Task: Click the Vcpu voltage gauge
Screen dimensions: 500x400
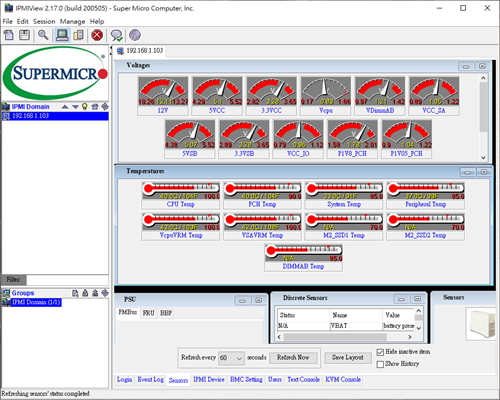Action: point(326,96)
